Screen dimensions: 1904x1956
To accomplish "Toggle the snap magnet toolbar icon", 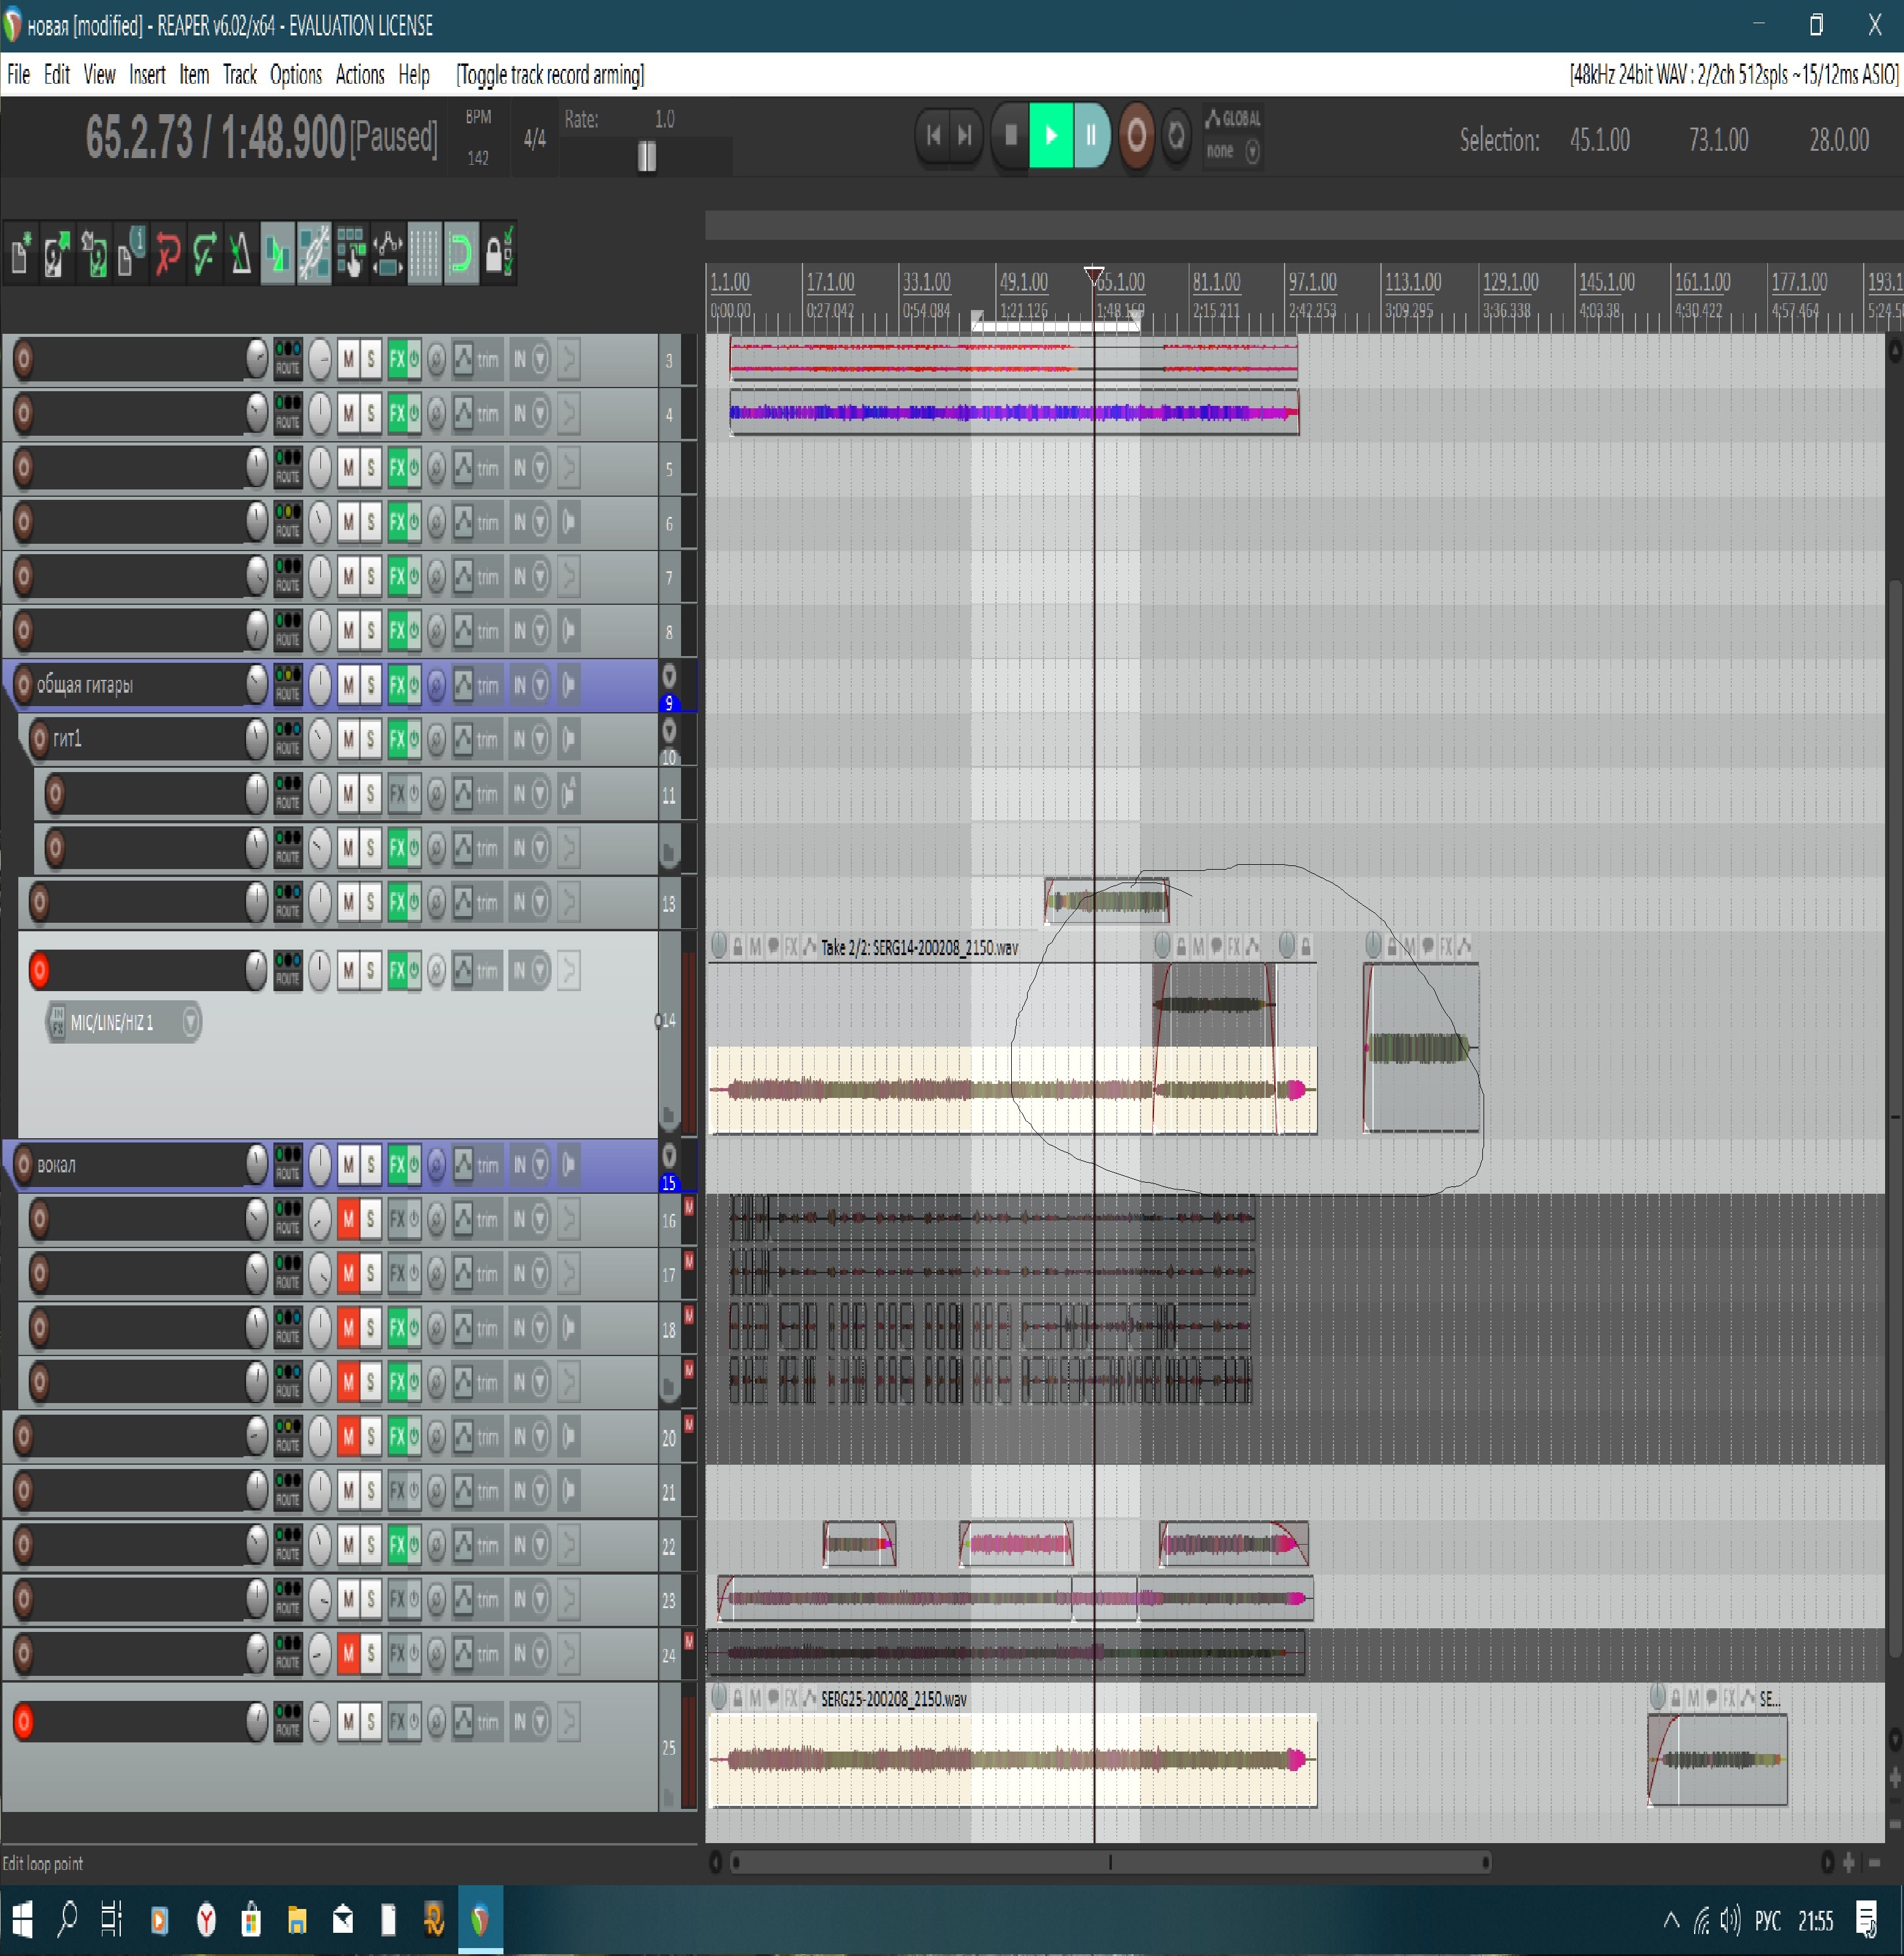I will click(460, 254).
